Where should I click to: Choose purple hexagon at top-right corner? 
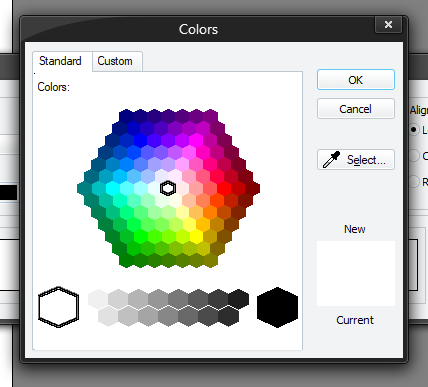(x=210, y=116)
